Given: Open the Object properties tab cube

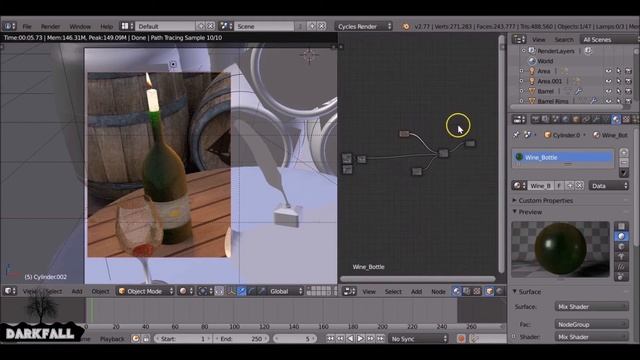Looking at the screenshot, I should pos(576,119).
